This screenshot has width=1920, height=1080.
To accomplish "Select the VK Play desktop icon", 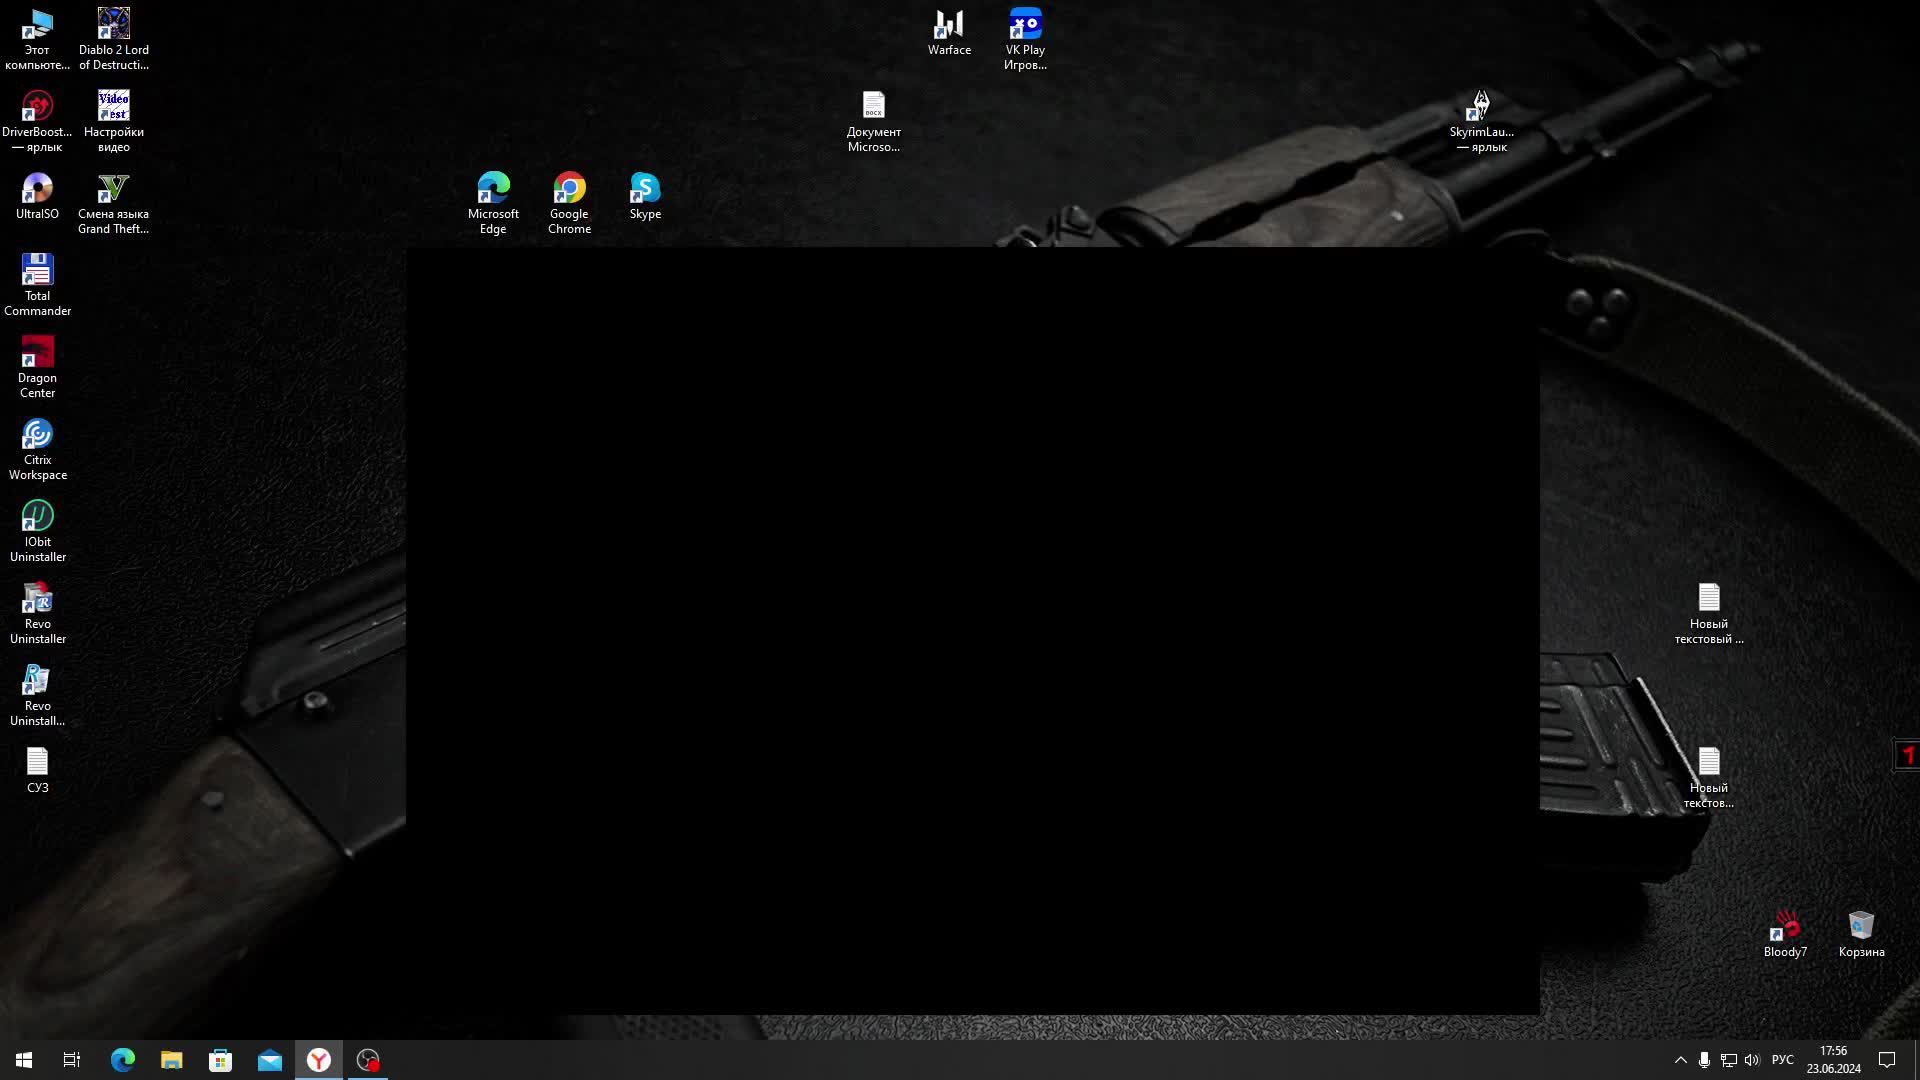I will click(x=1025, y=40).
